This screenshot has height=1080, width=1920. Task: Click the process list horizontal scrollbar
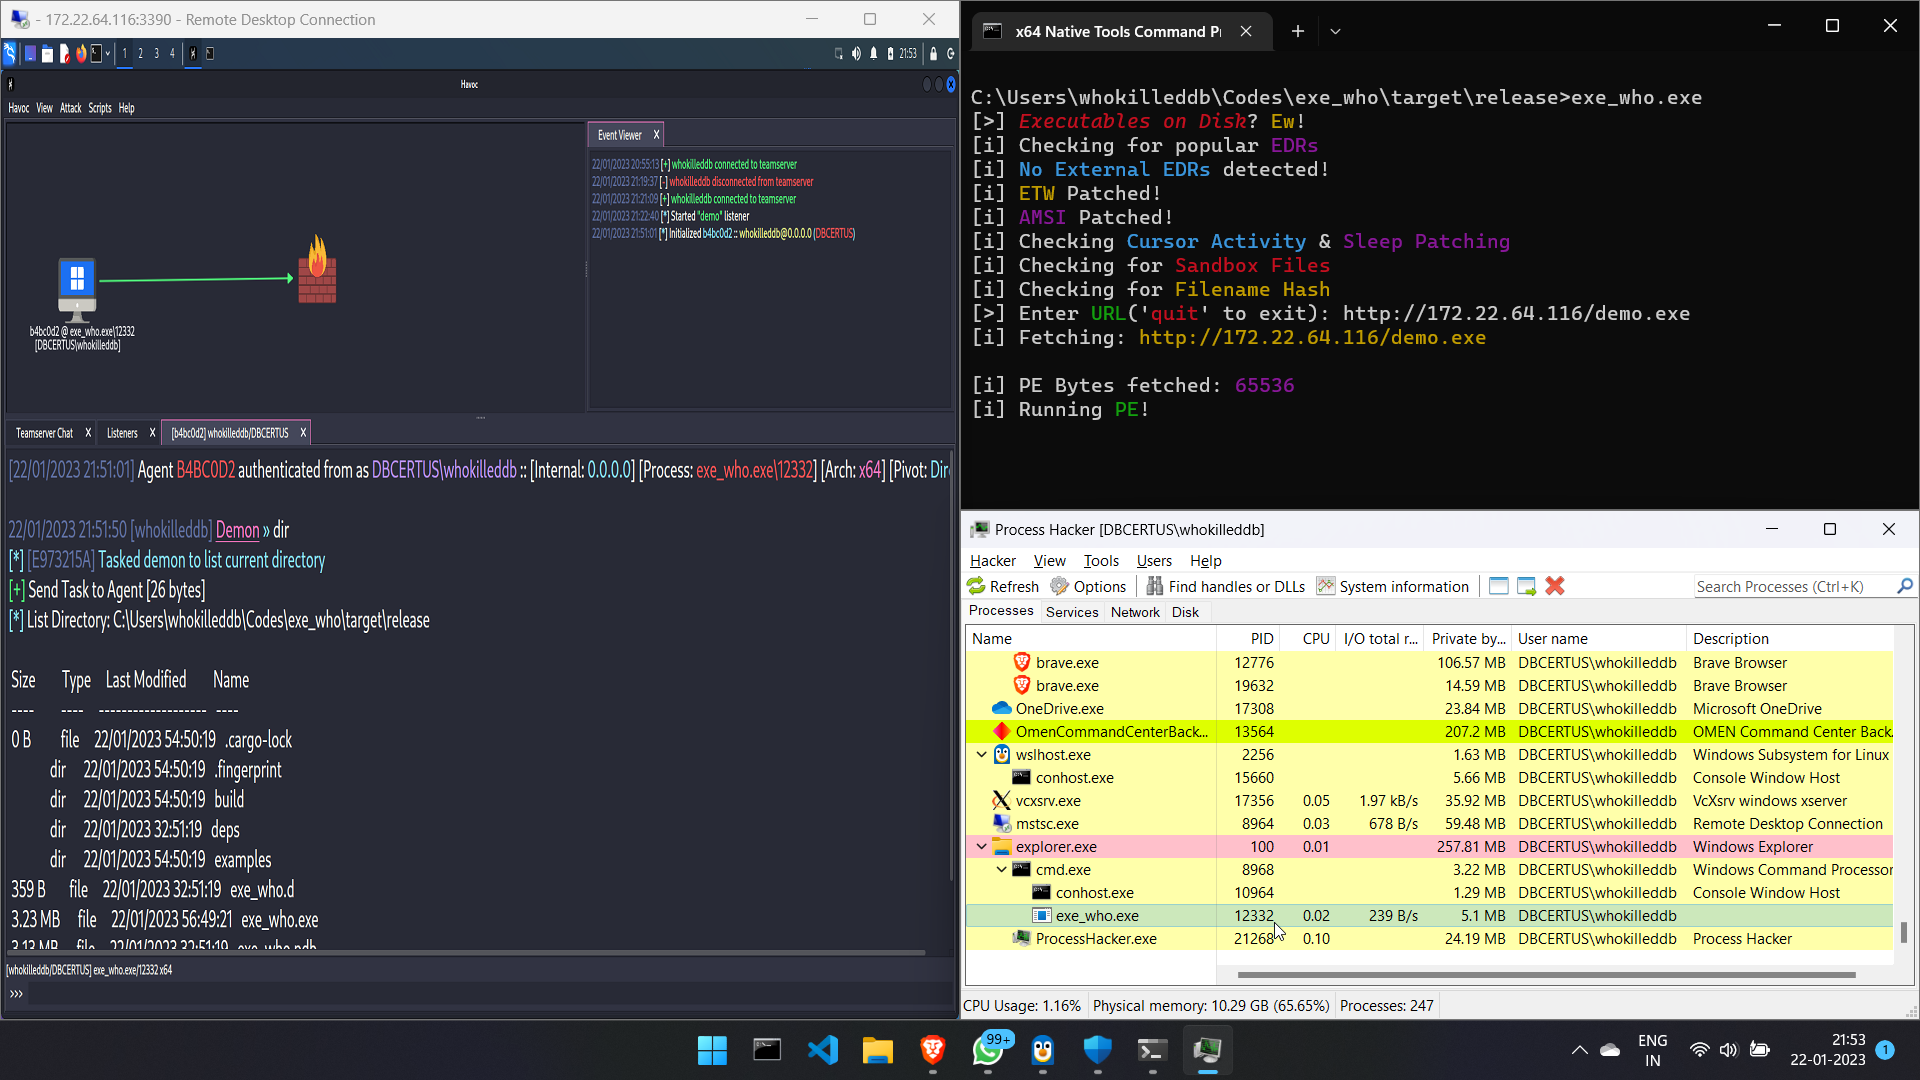(x=1545, y=974)
